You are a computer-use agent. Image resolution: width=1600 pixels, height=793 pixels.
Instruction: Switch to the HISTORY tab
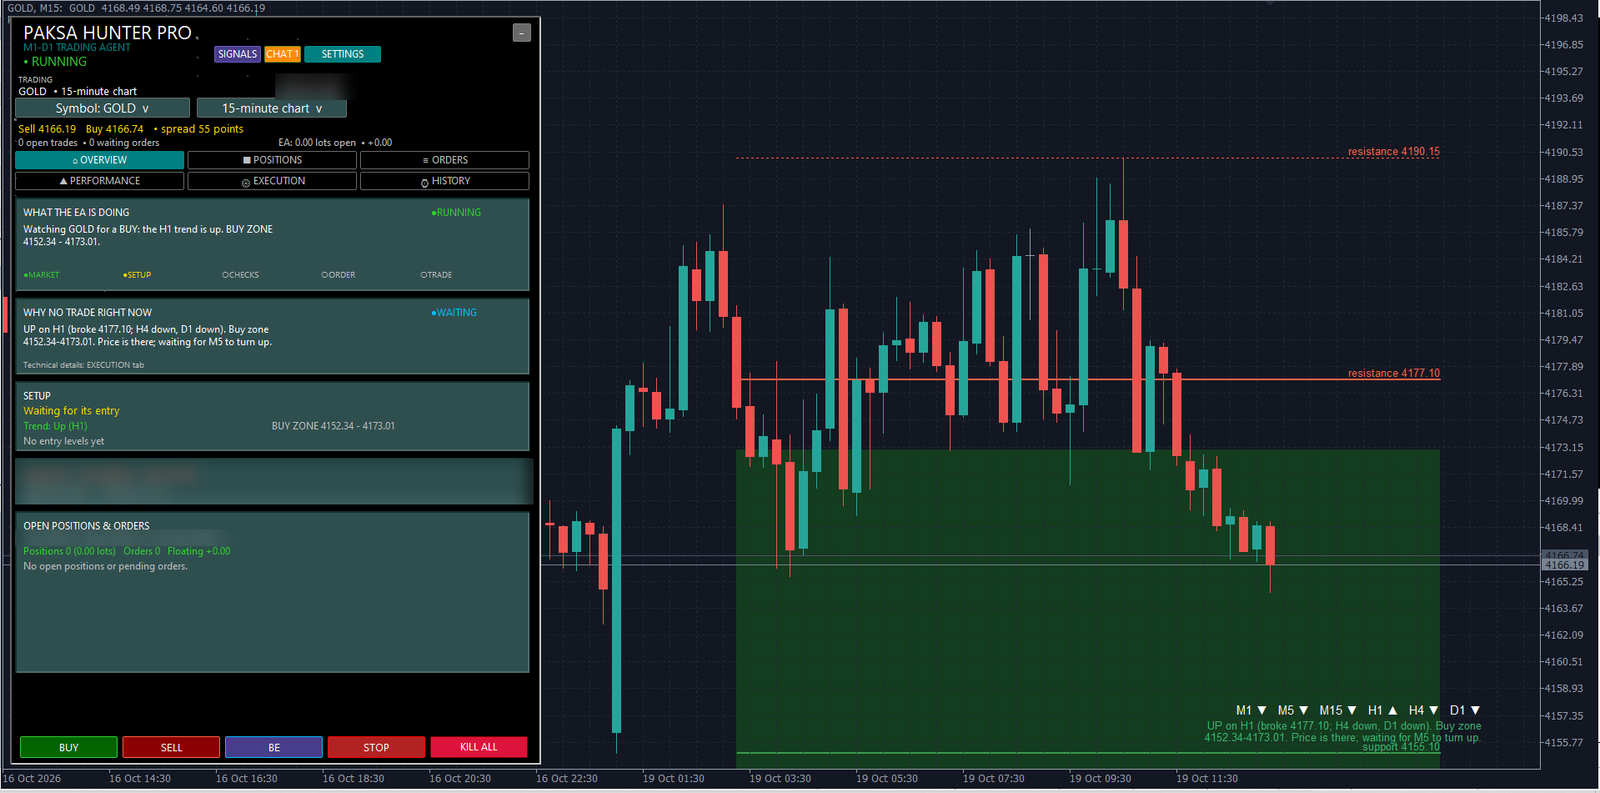[444, 181]
